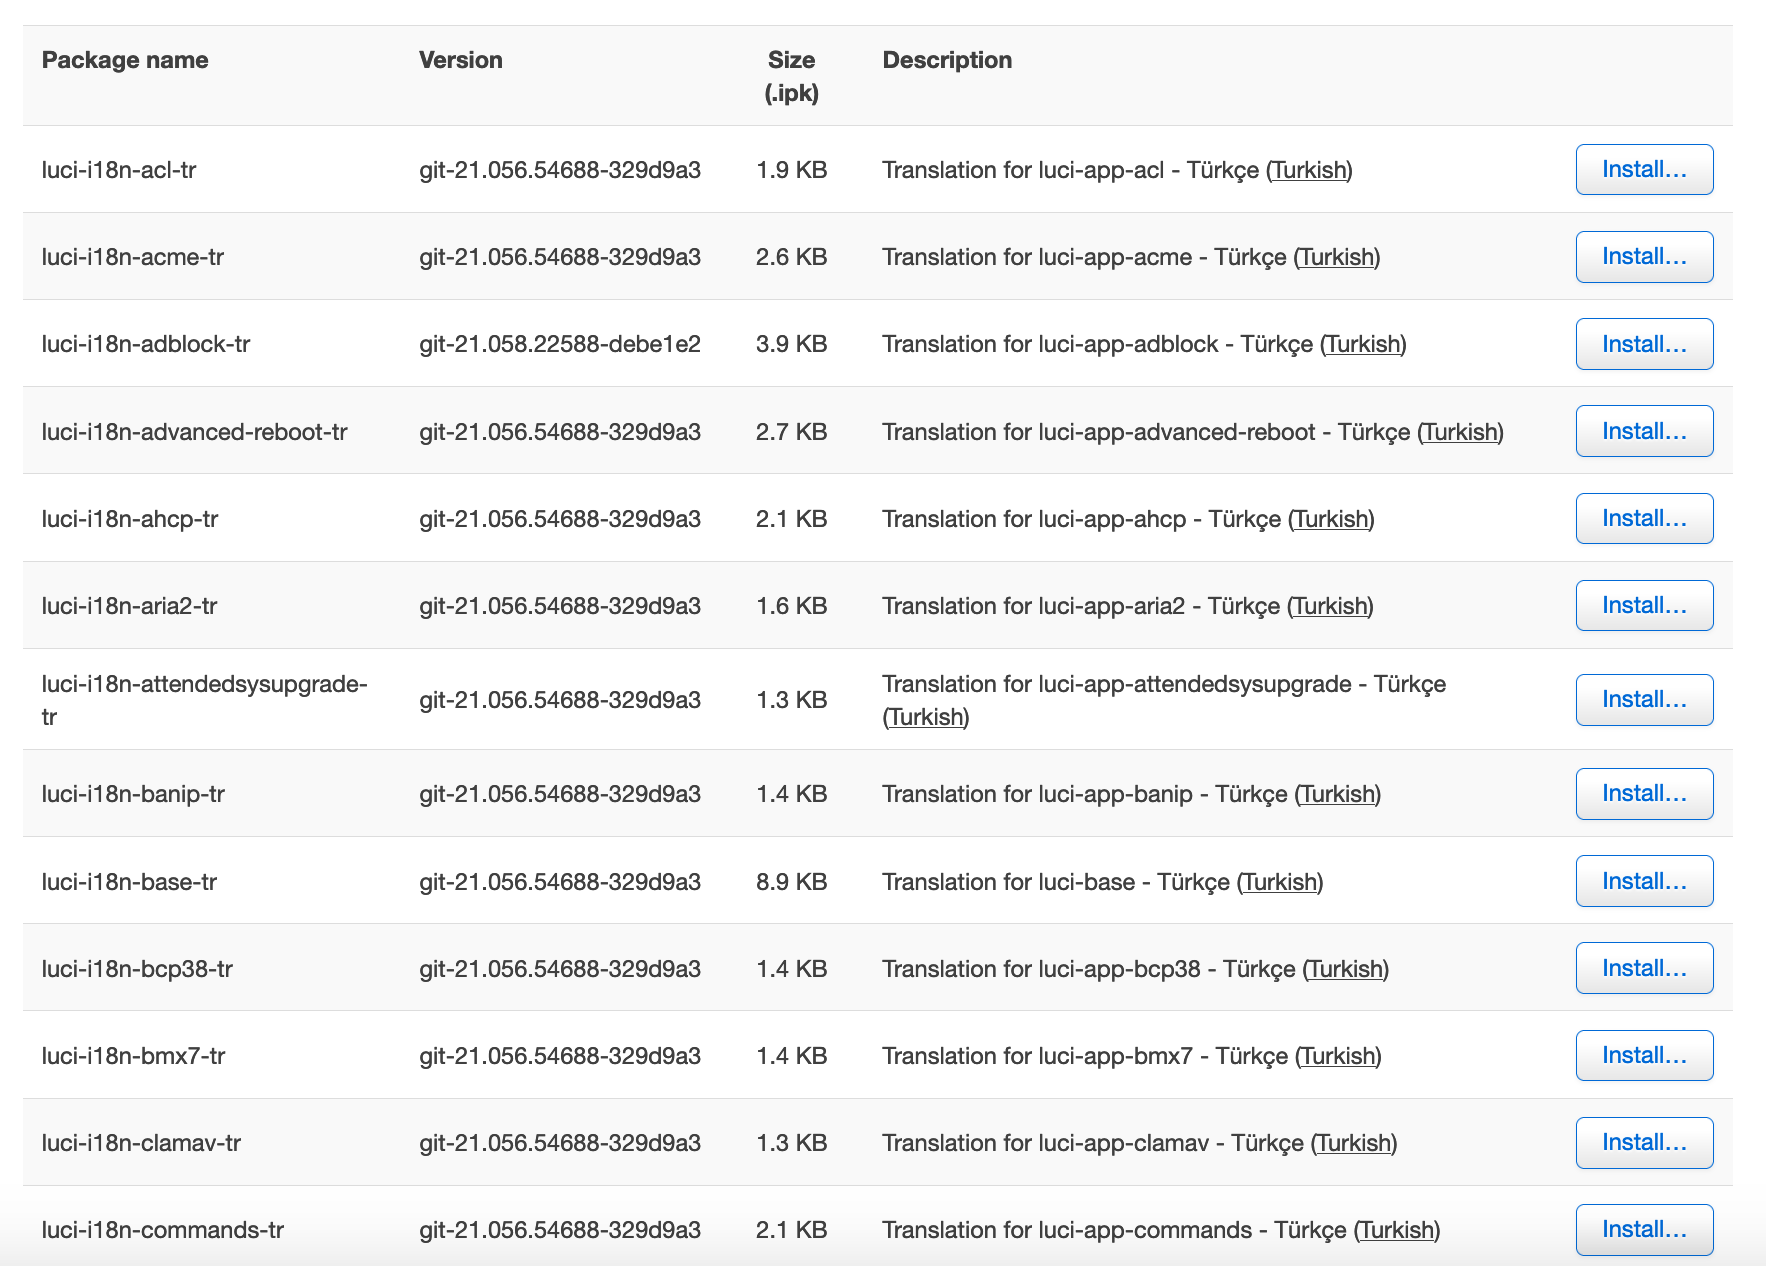Image resolution: width=1766 pixels, height=1266 pixels.
Task: Install the luci-i18n-attendedsysupgrade-tr package
Action: pos(1644,699)
